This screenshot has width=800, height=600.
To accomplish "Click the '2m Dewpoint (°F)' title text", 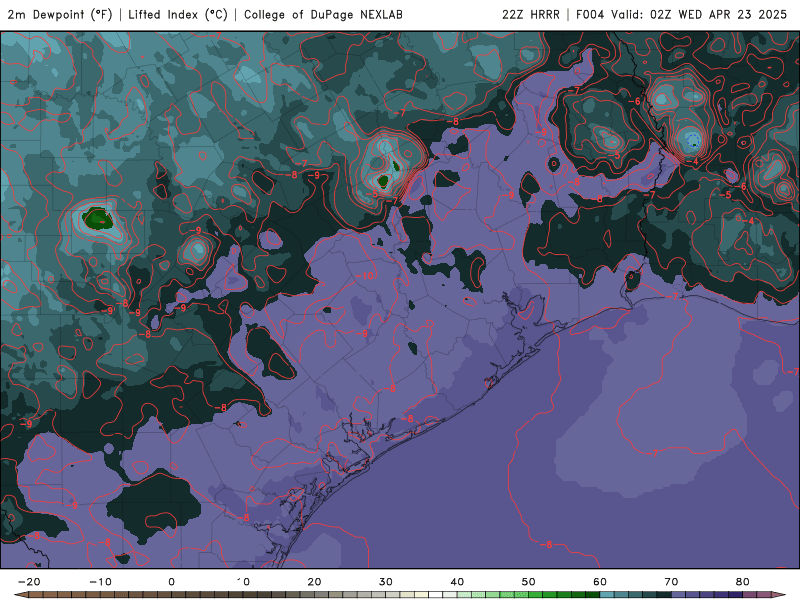I will coord(60,14).
